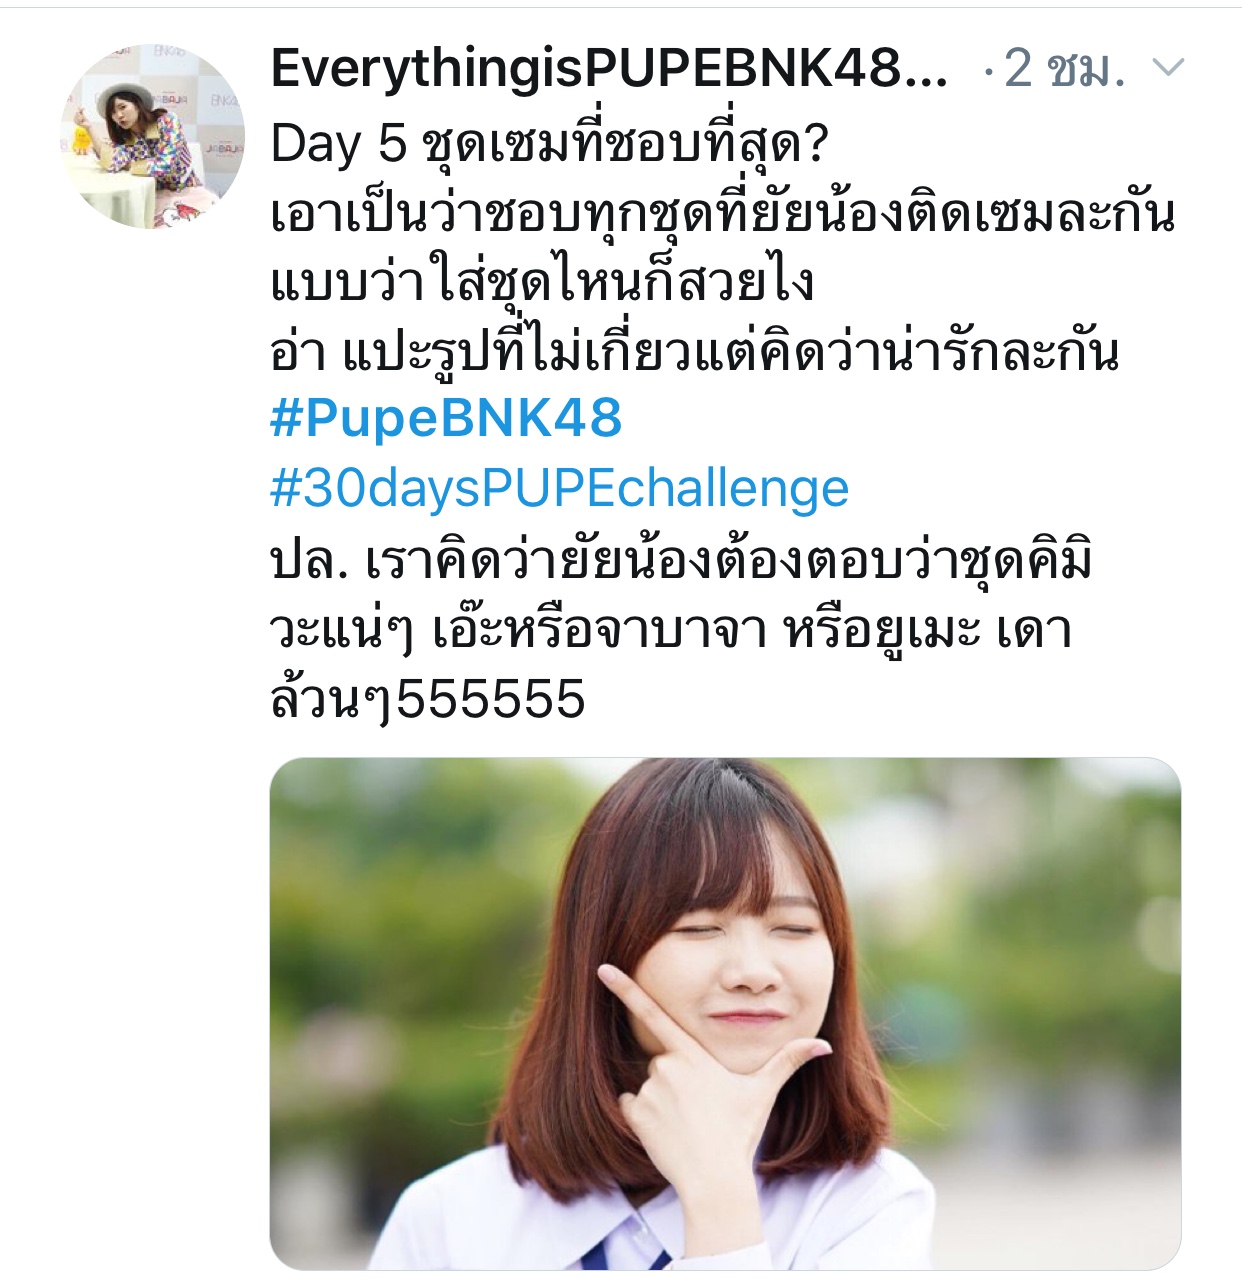Tap the tweet line starting with วะแน่ๆ

point(671,630)
